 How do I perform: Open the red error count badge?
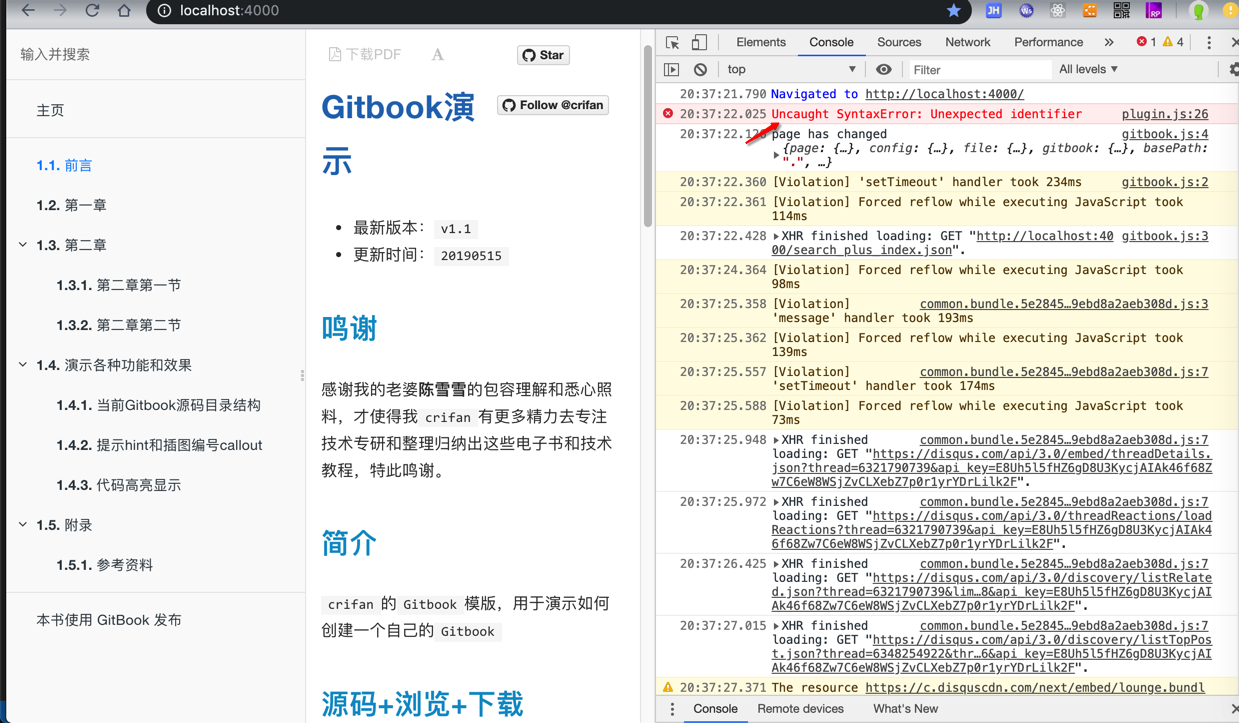1146,42
